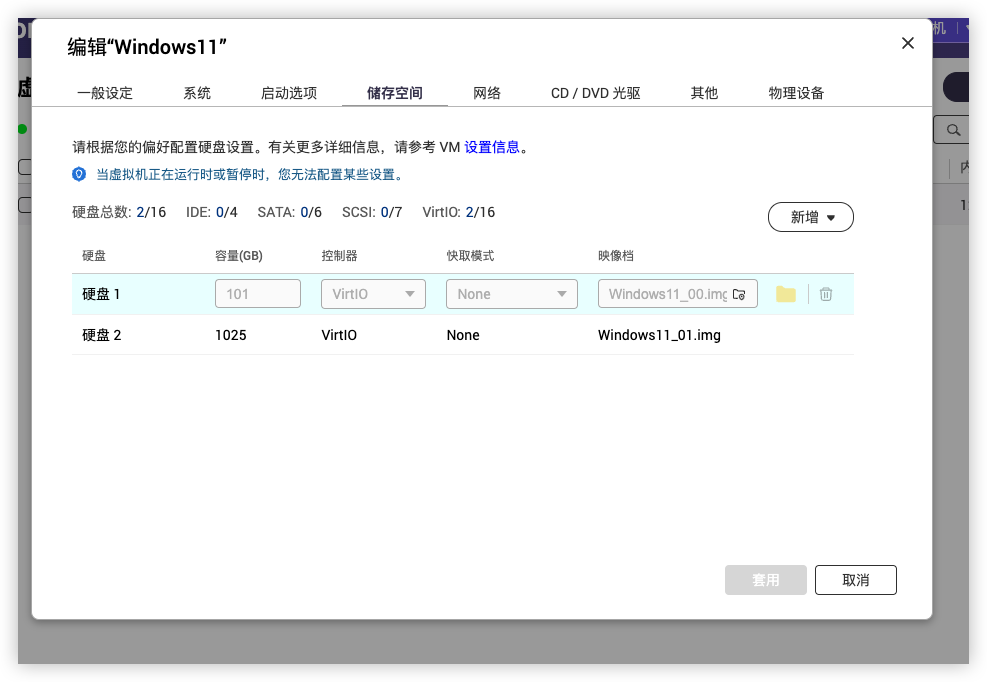Image resolution: width=987 pixels, height=682 pixels.
Task: Open the 控制器 VirtIO dropdown
Action: (x=373, y=294)
